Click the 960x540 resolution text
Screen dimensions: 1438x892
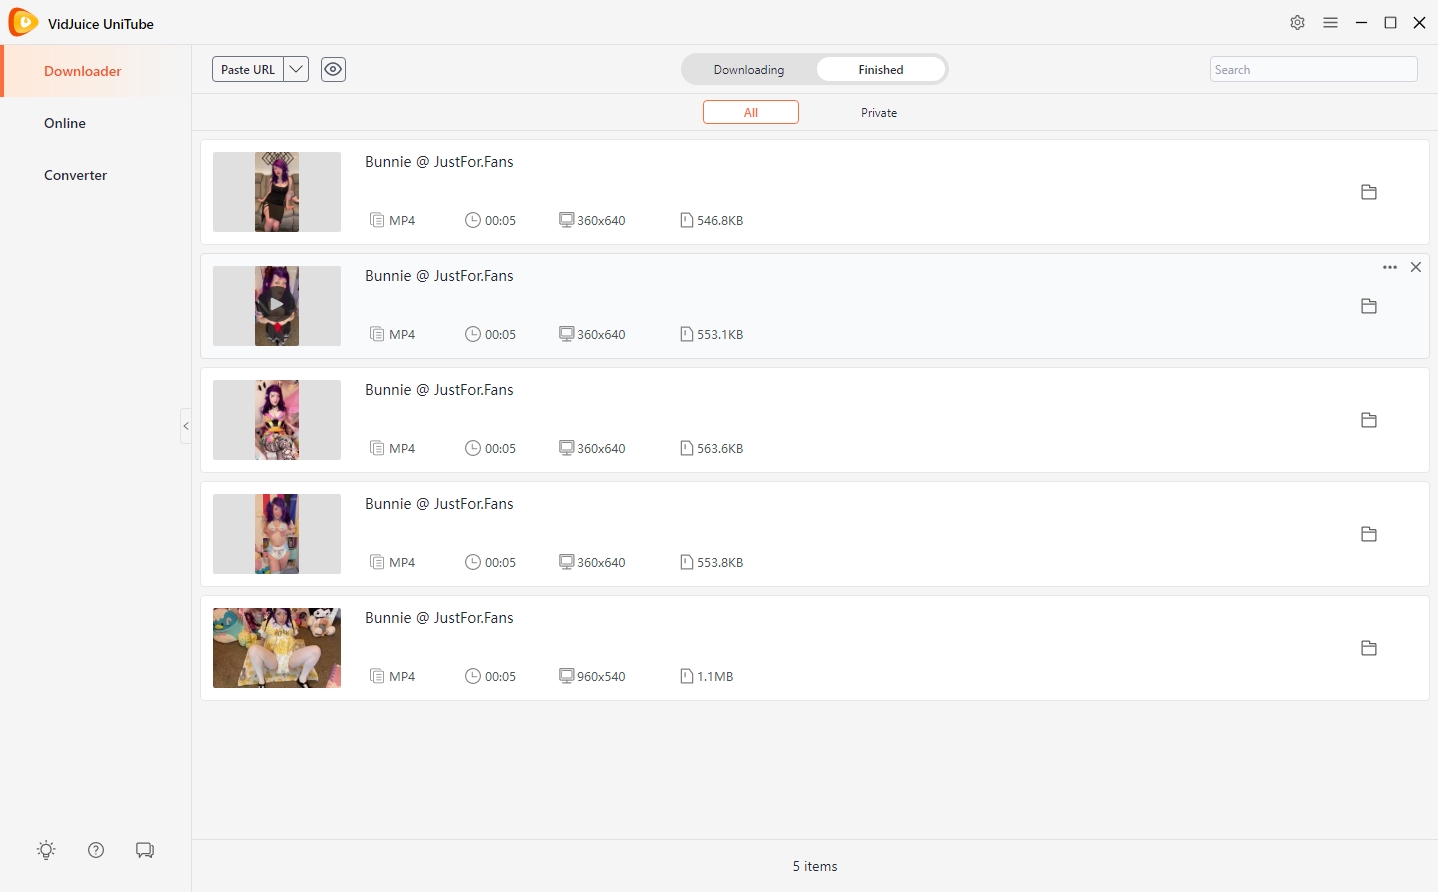click(x=601, y=677)
